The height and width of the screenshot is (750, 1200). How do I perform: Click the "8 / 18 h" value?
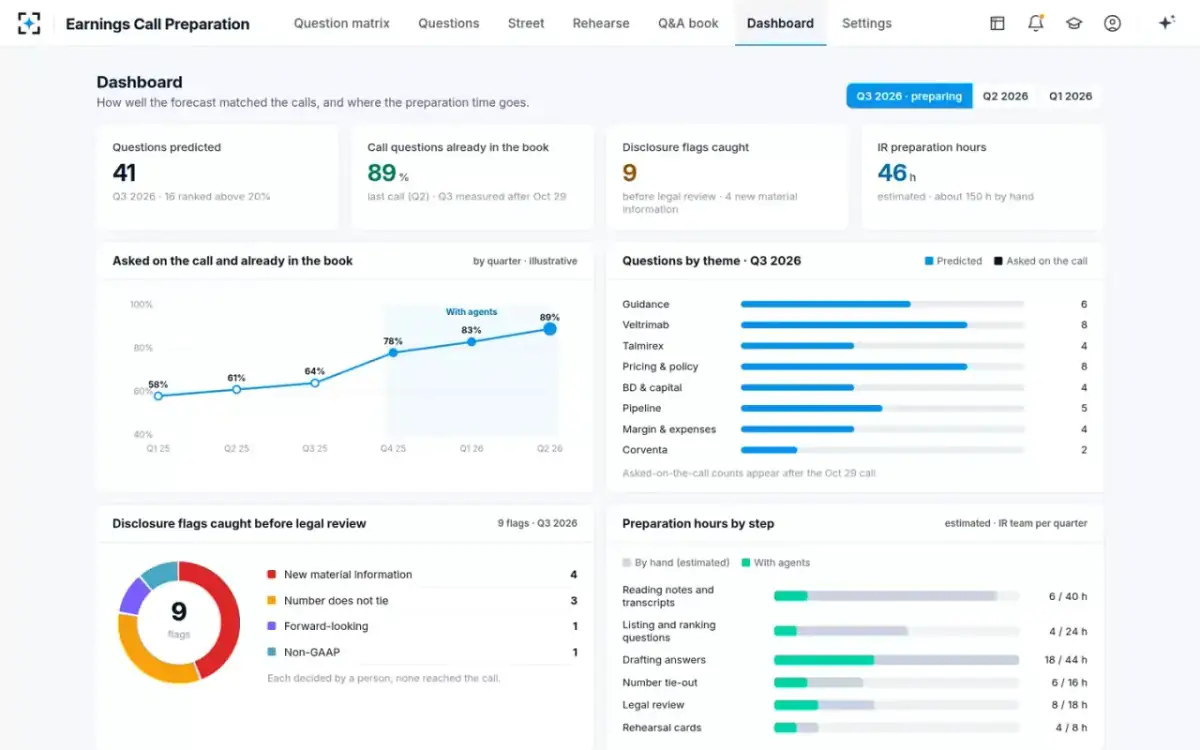(x=1068, y=705)
